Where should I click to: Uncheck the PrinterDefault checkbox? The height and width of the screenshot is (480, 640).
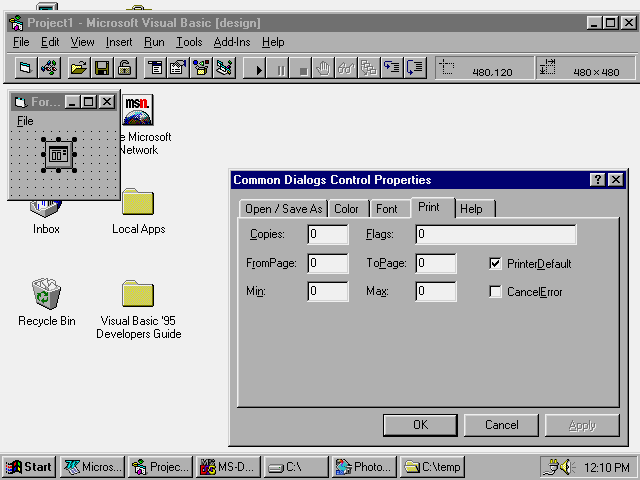(495, 264)
